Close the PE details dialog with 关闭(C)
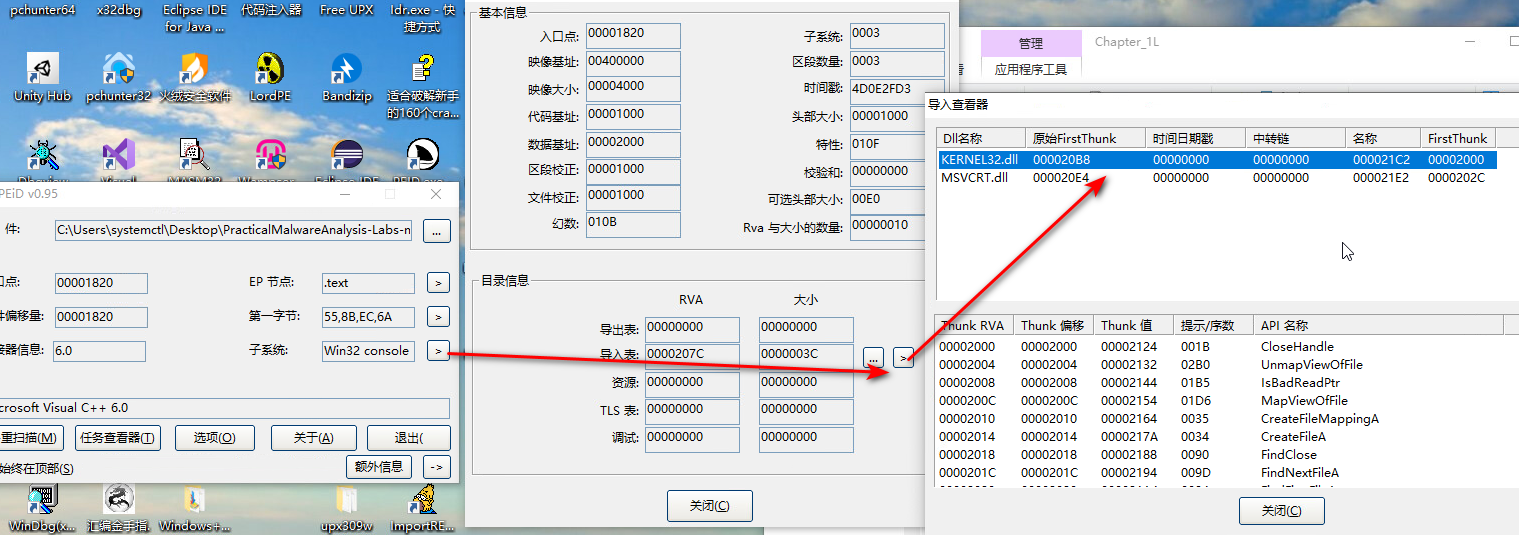 [710, 505]
